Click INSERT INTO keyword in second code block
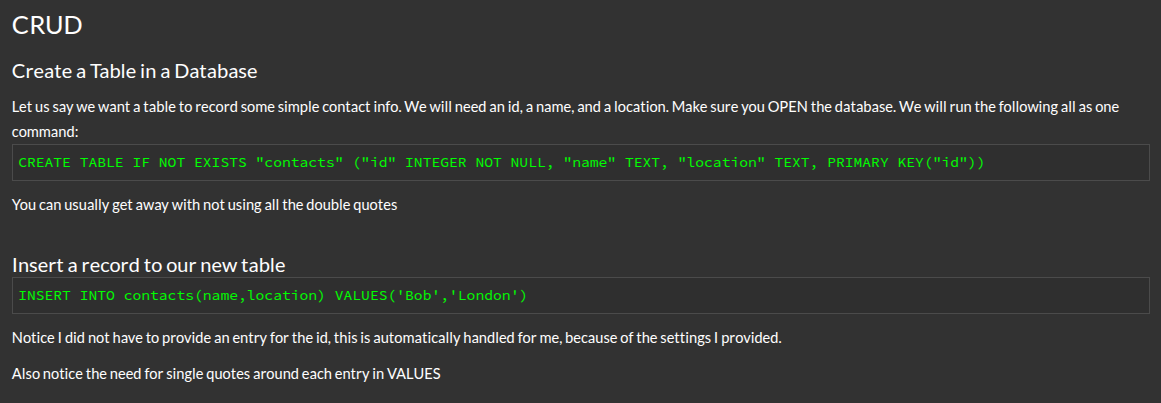 tap(68, 295)
